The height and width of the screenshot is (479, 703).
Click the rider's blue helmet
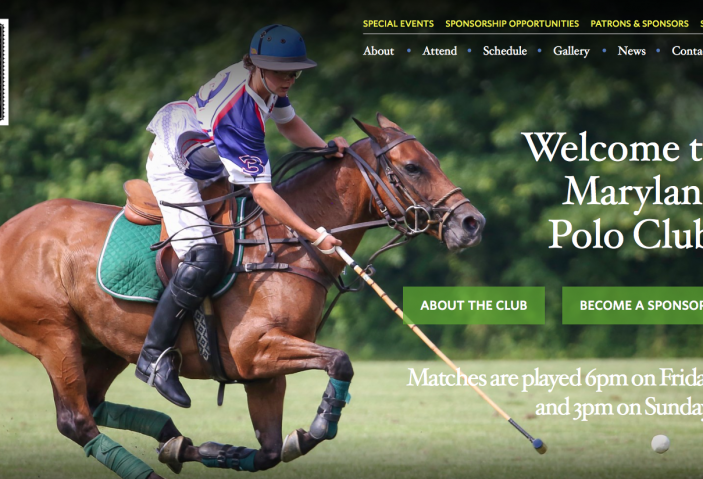(281, 47)
